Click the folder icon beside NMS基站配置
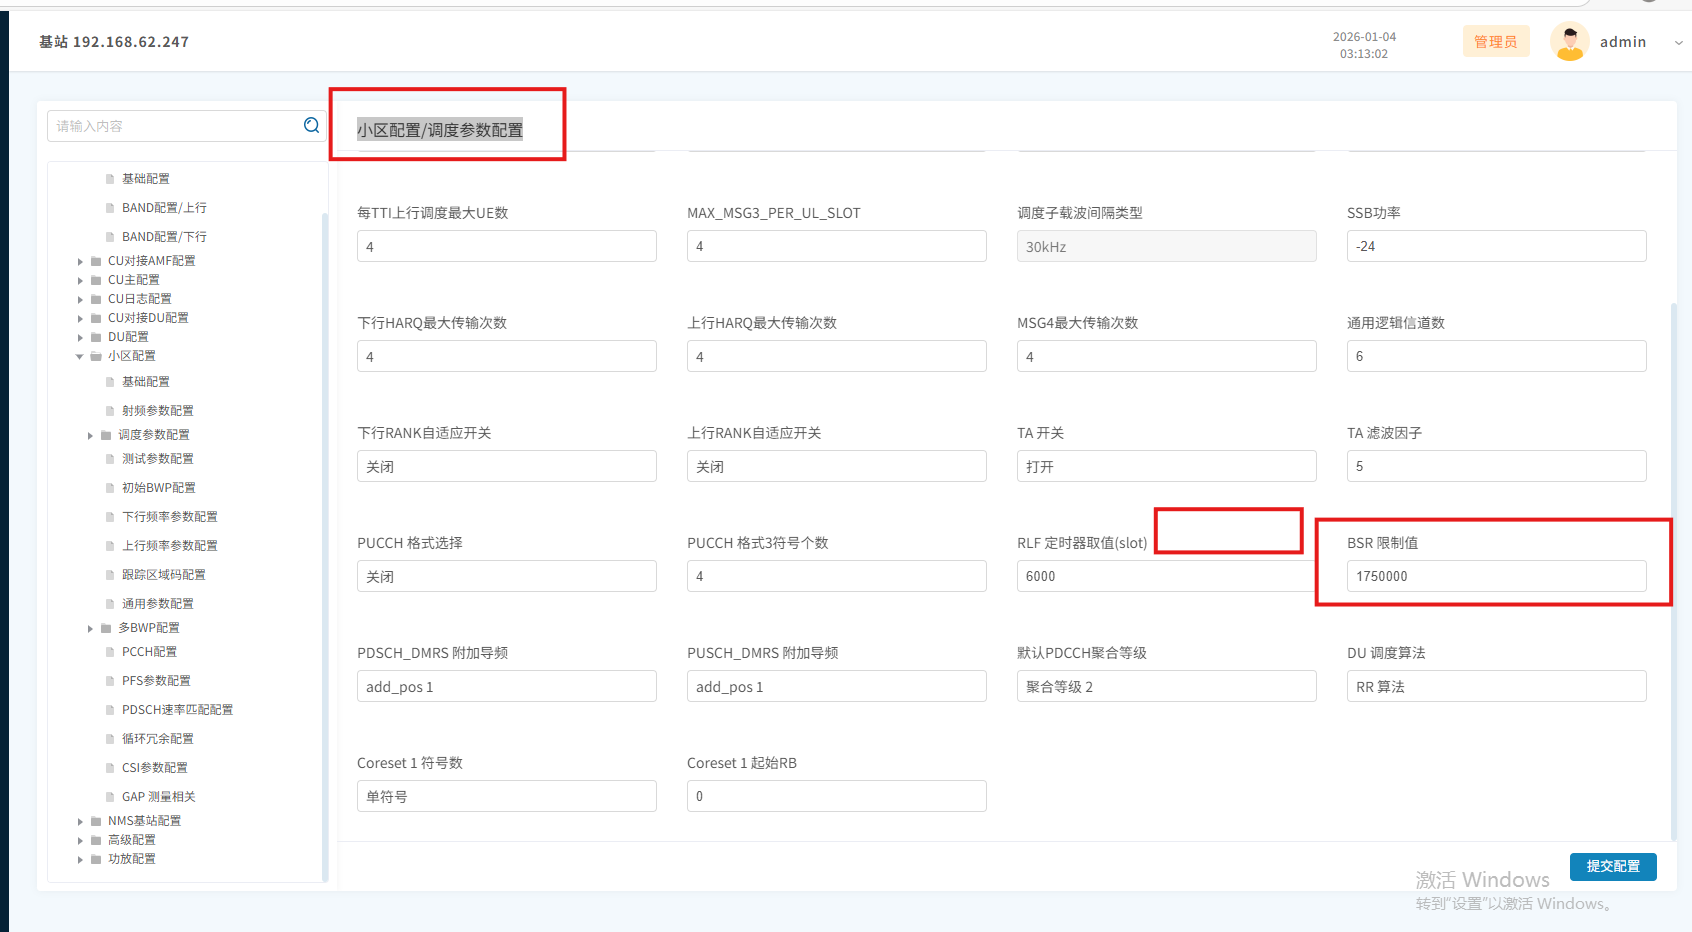 click(x=96, y=821)
